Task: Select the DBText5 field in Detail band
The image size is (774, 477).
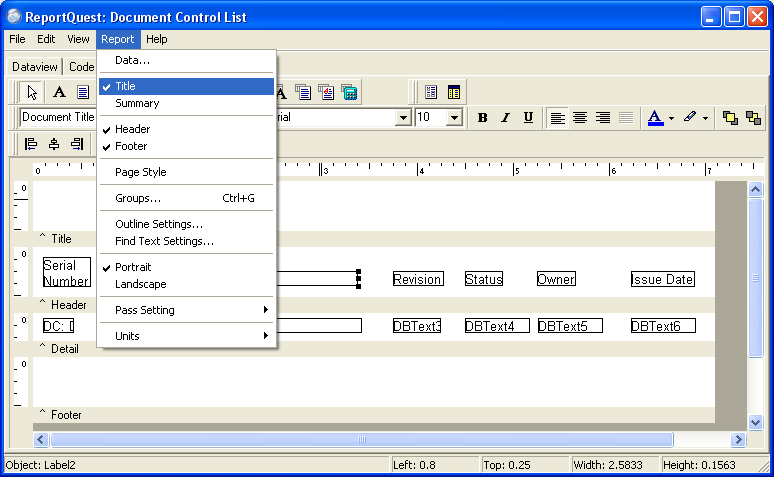Action: click(570, 326)
